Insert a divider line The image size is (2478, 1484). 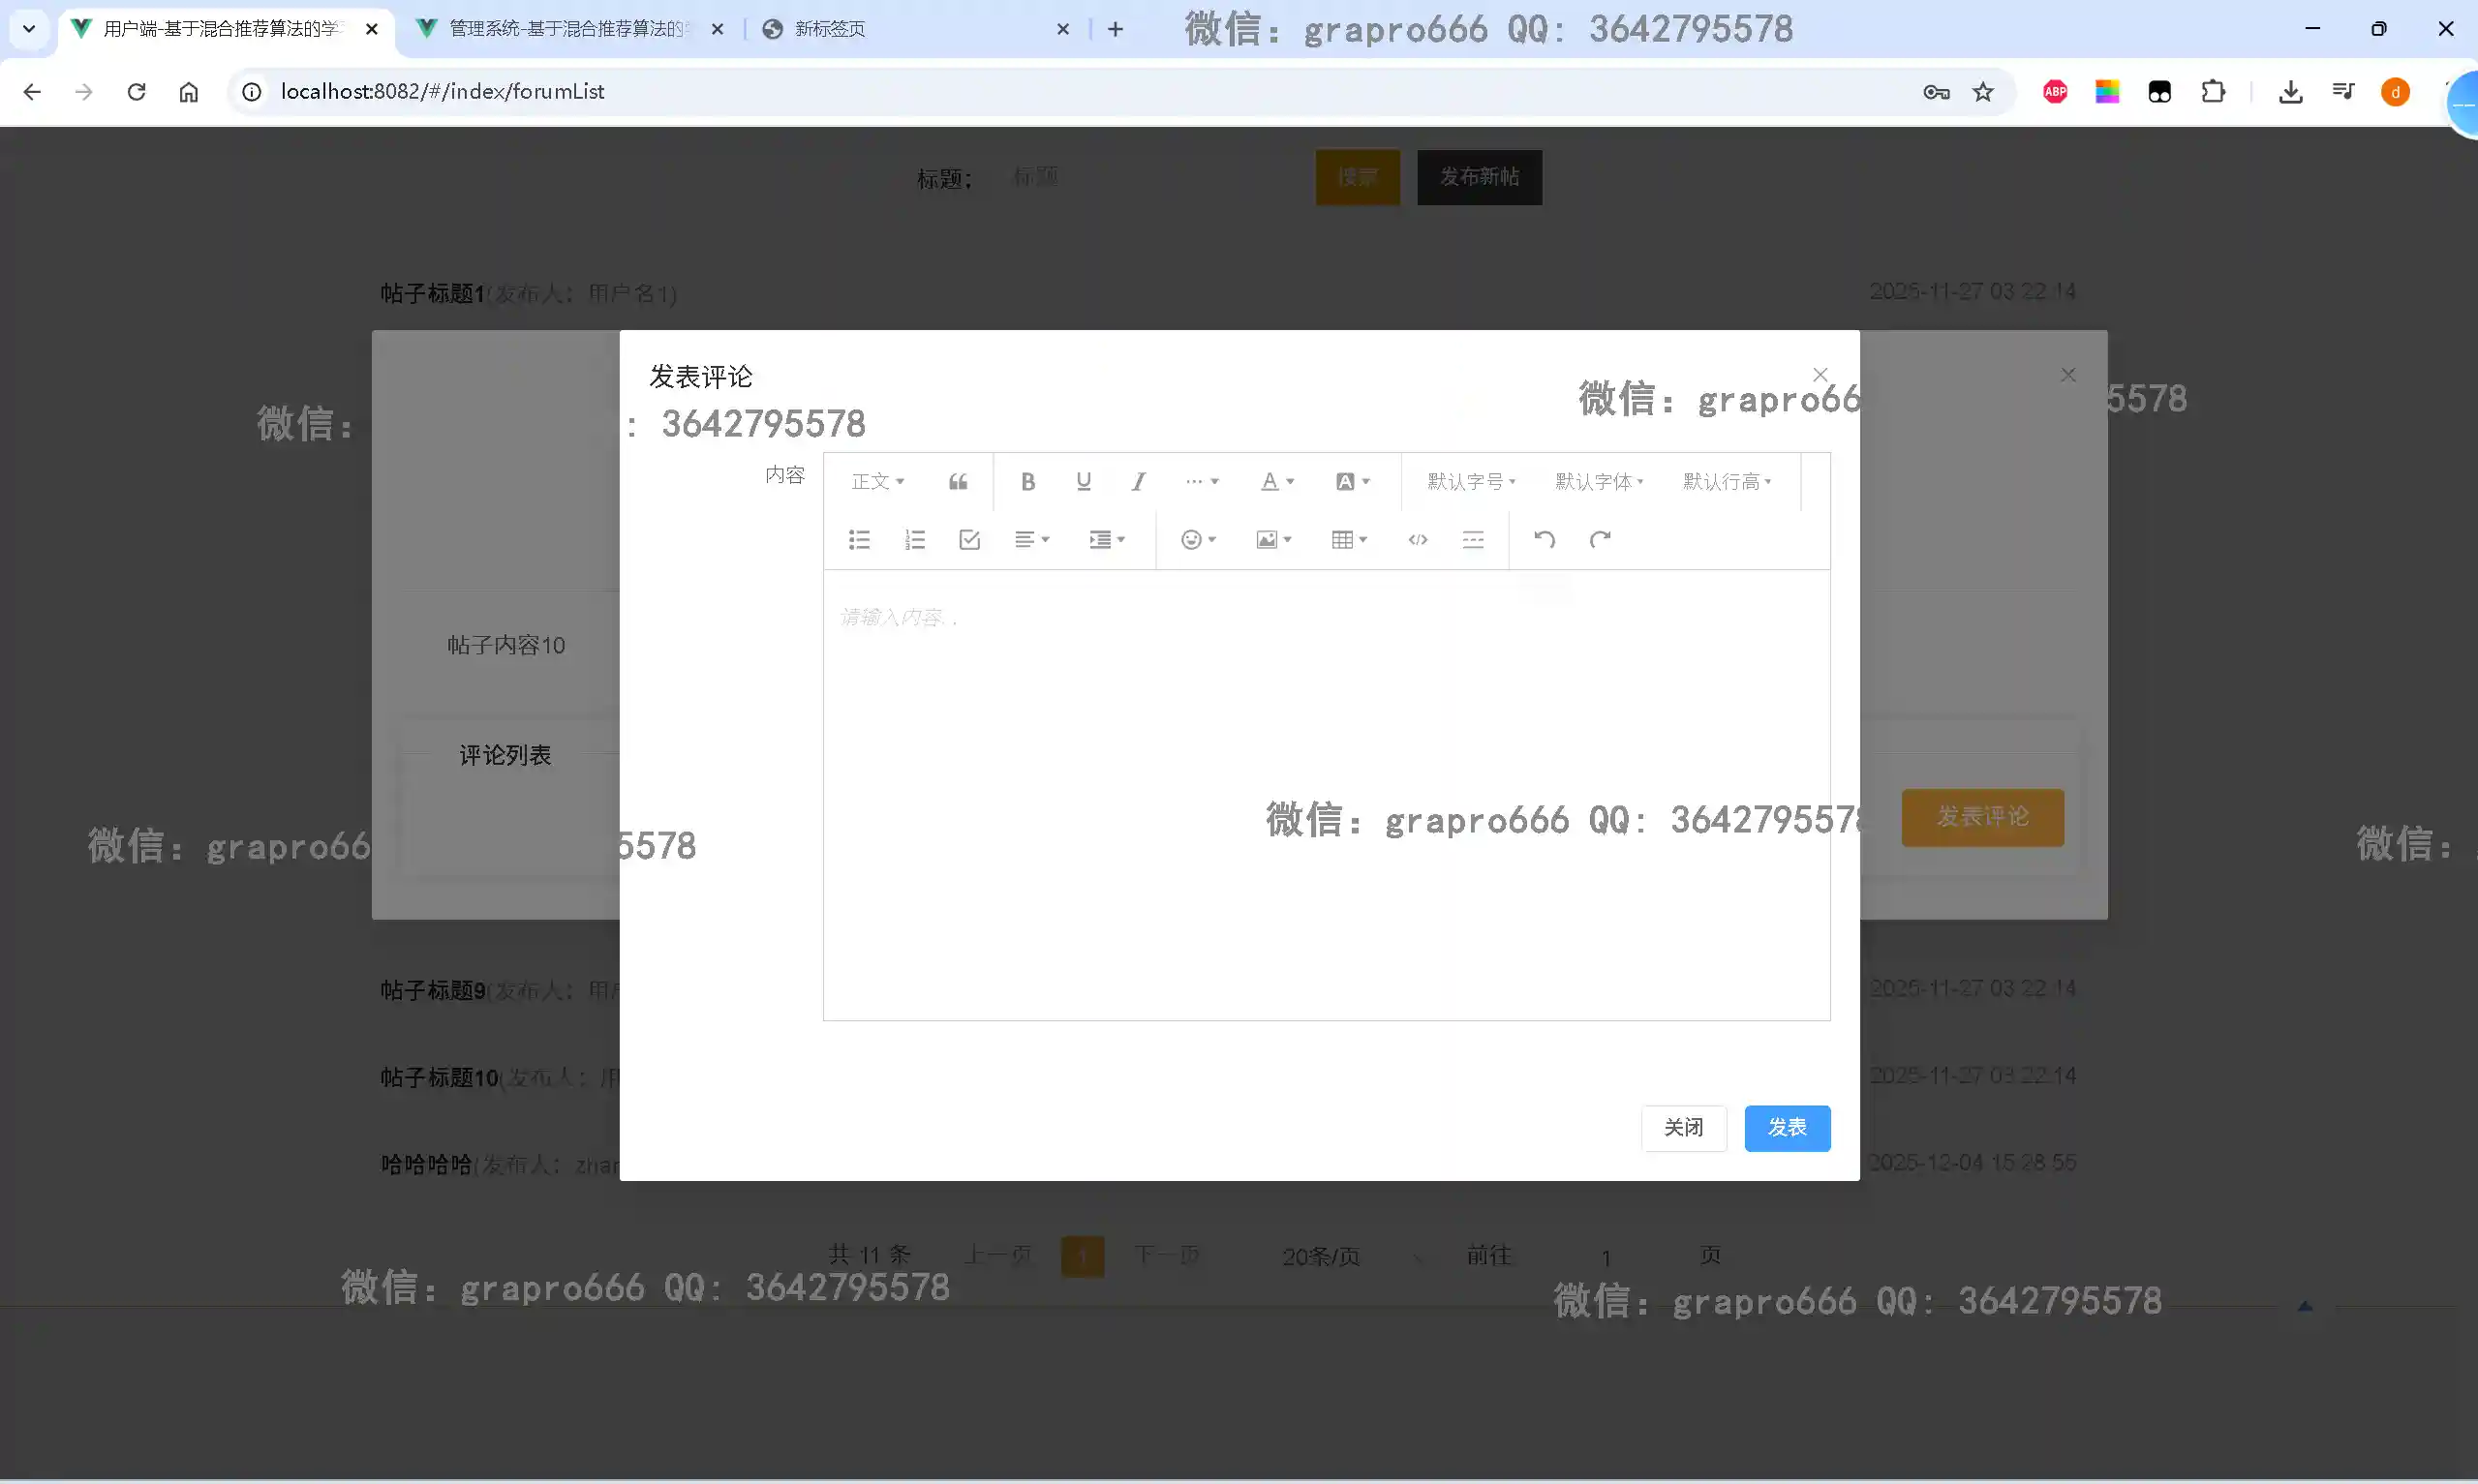pyautogui.click(x=1472, y=540)
